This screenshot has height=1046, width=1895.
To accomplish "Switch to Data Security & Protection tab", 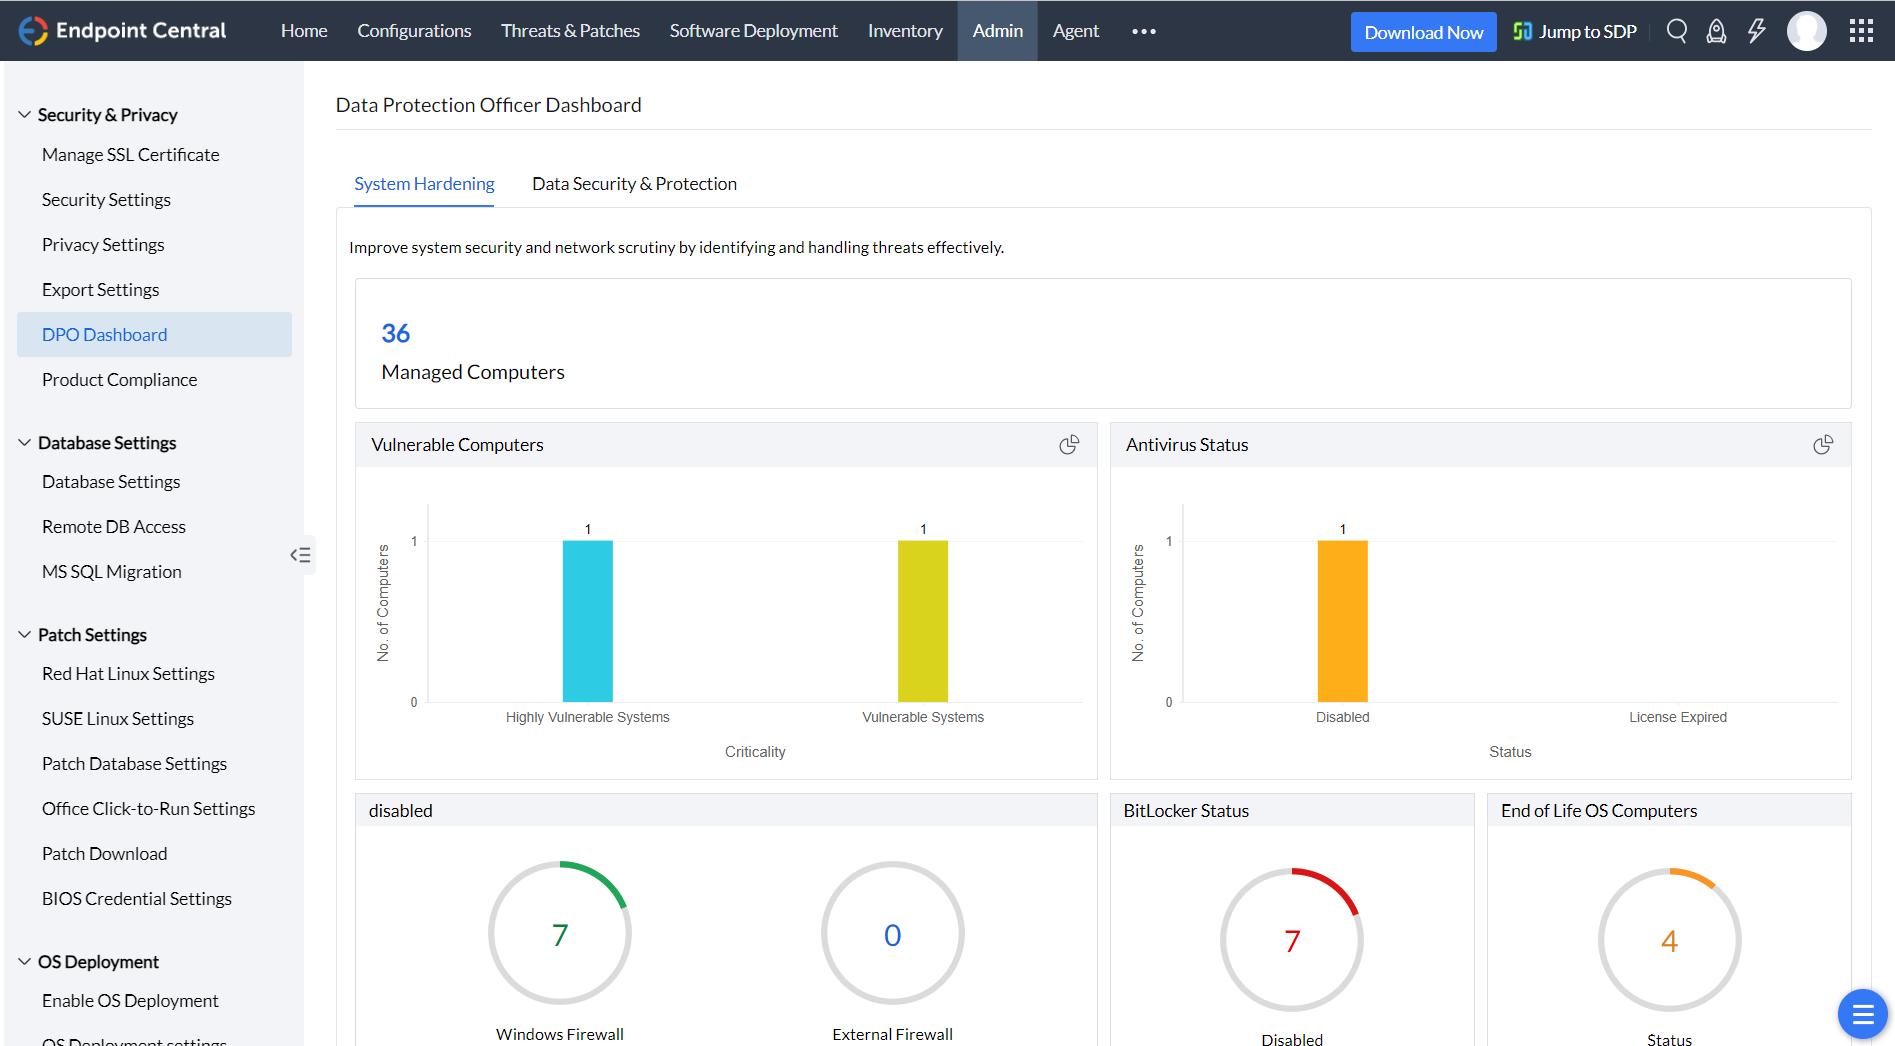I will tap(634, 183).
